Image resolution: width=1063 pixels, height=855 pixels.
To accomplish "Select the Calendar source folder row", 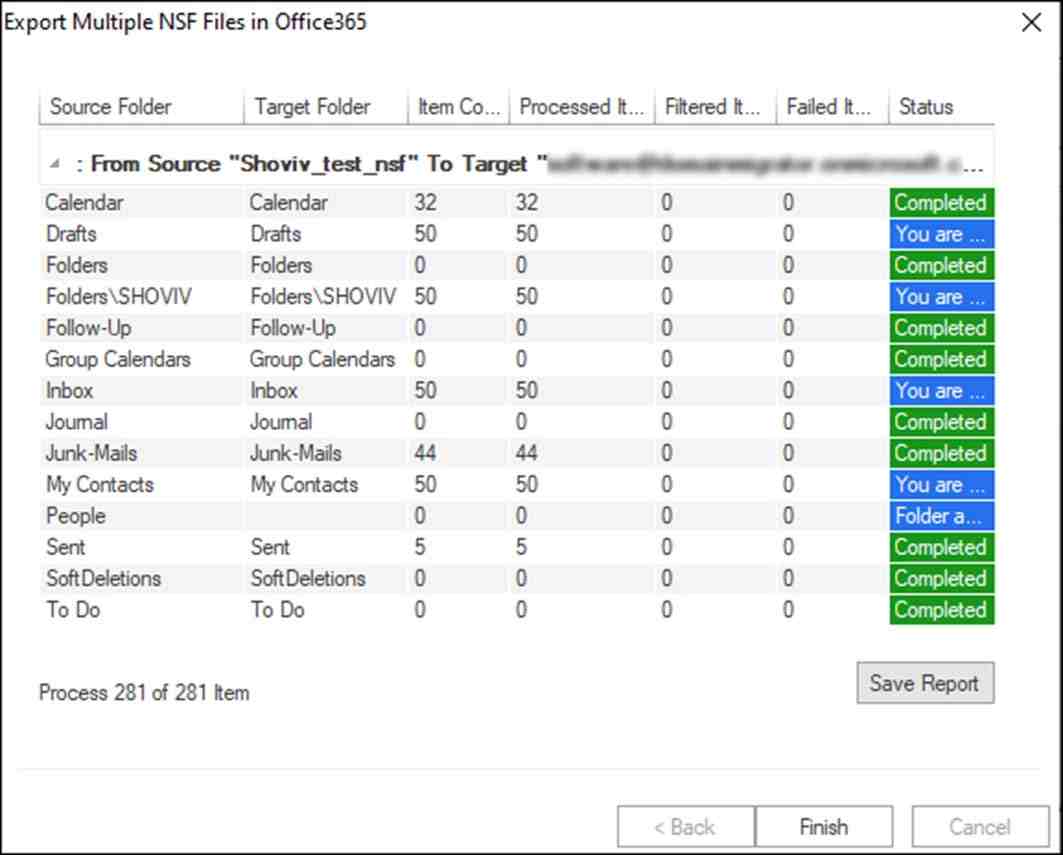I will click(85, 203).
